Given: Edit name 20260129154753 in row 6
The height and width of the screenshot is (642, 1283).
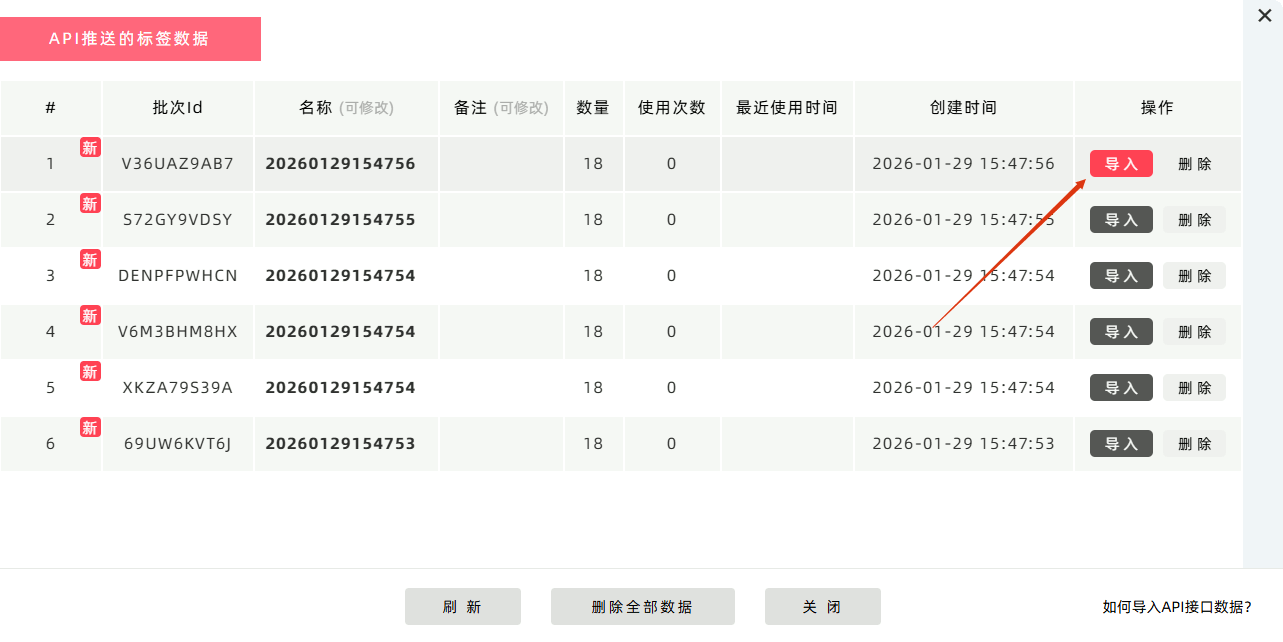Looking at the screenshot, I should (x=340, y=444).
